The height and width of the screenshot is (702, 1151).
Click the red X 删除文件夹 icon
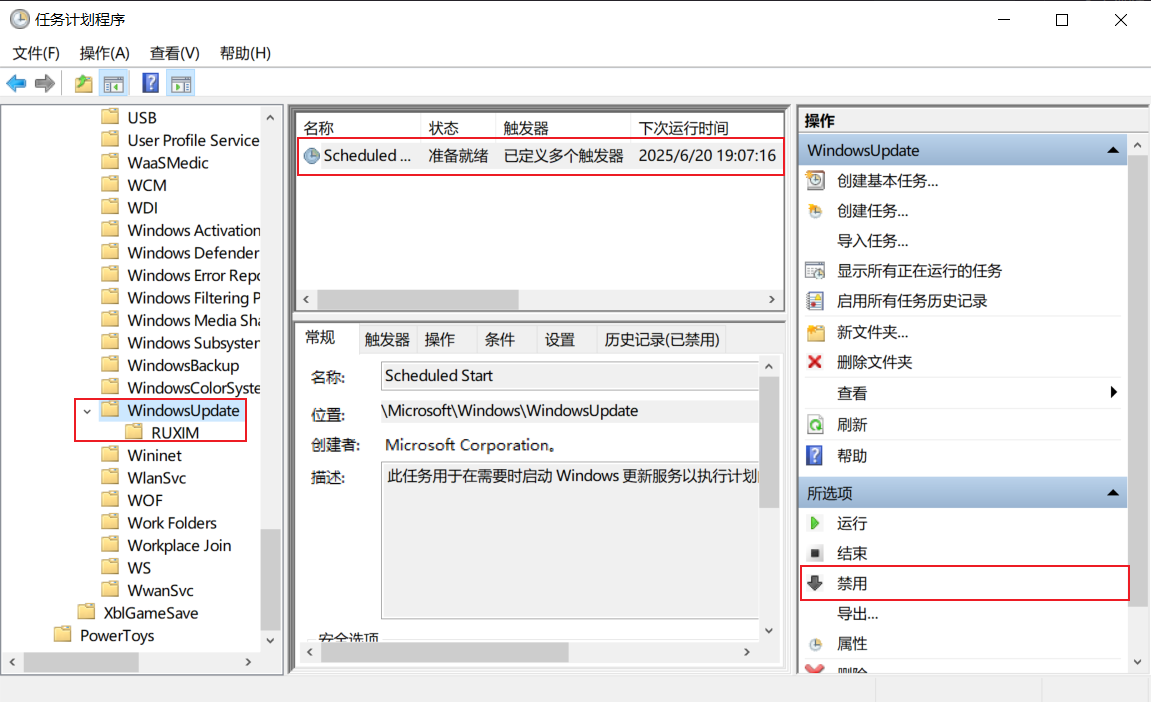coord(816,362)
